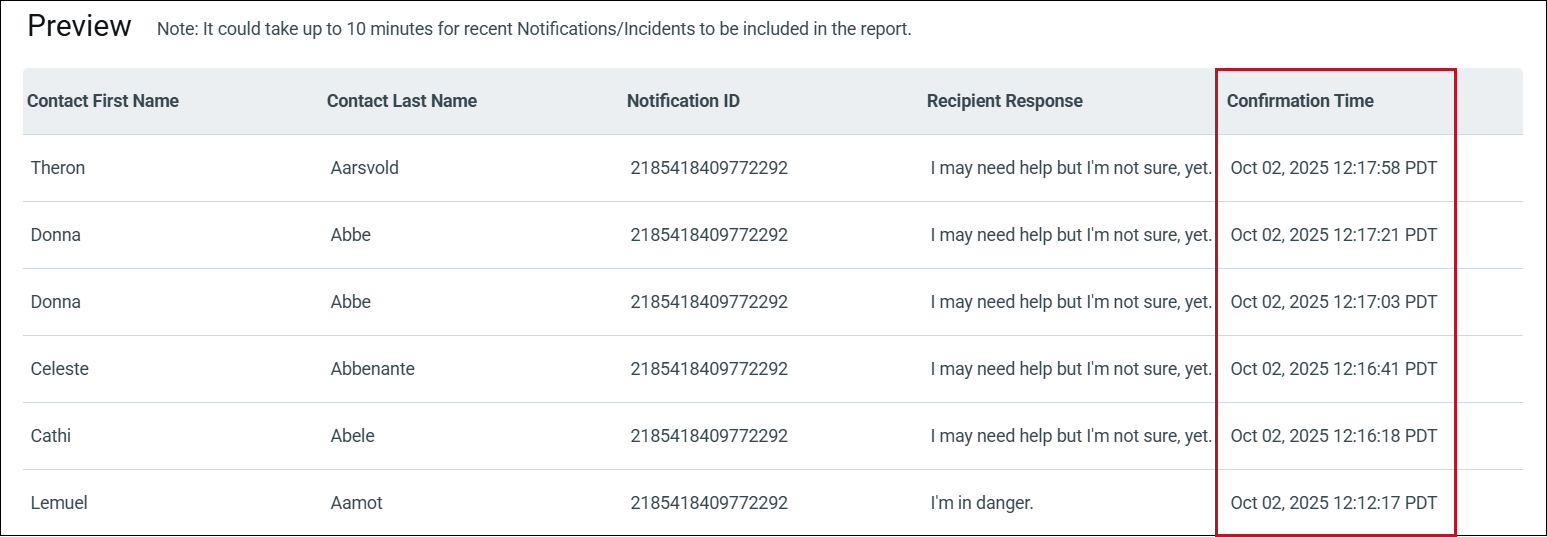
Task: Click the last name Aarsvold
Action: pyautogui.click(x=364, y=168)
